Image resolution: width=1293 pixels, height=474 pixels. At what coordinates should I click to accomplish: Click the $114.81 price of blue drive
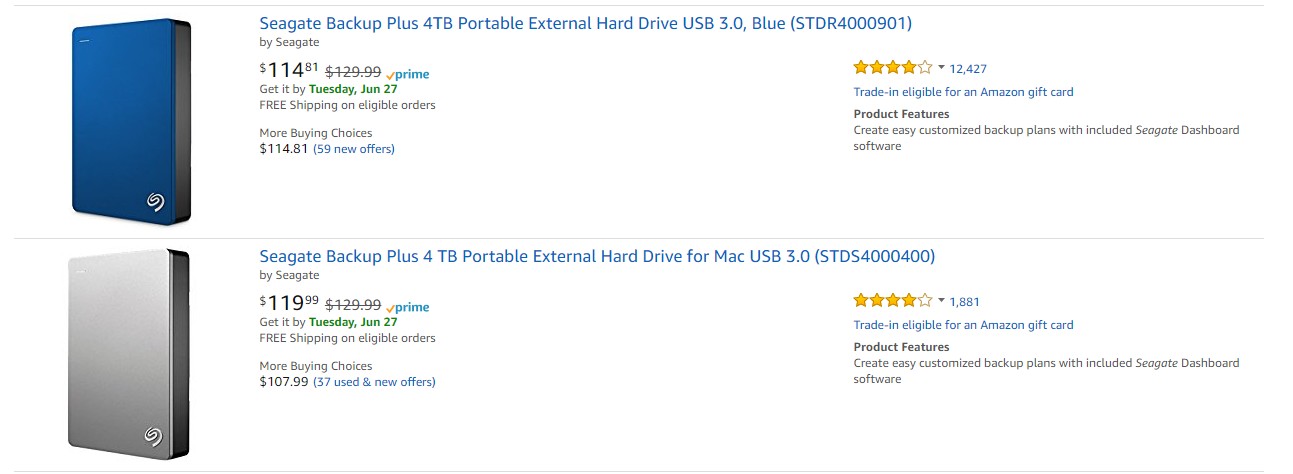point(290,70)
